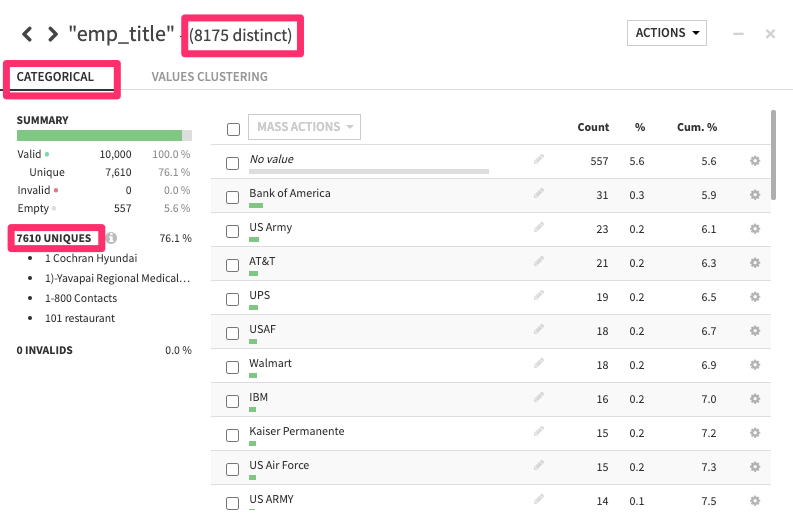Viewport: 793px width, 513px height.
Task: Tick the select-all checkbox in header
Action: (233, 129)
